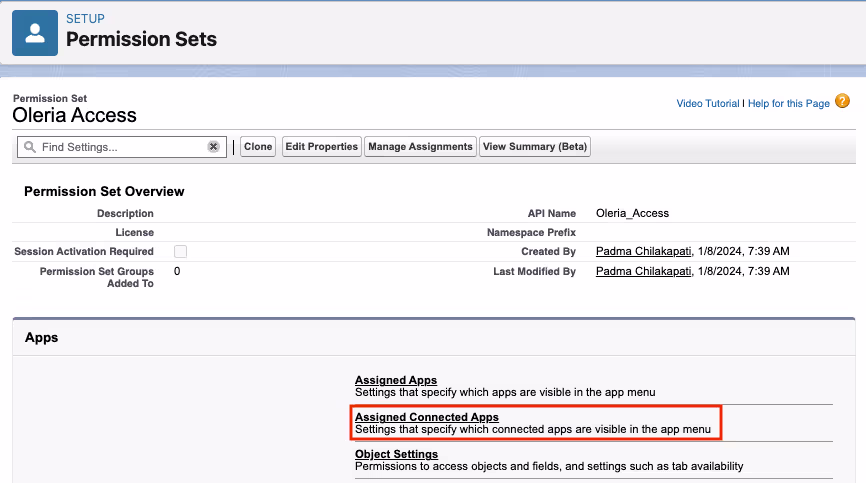
Task: Clear the Find Settings search box
Action: [213, 147]
